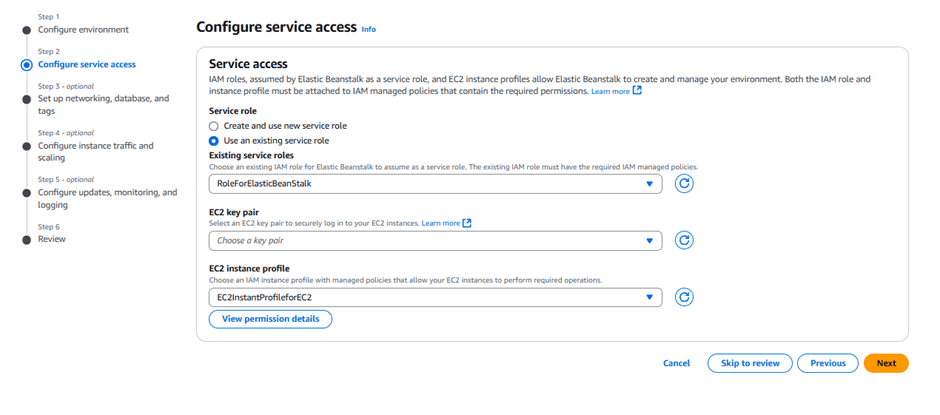Viewport: 940px width, 415px height.
Task: Click the Skip to review button
Action: 749,363
